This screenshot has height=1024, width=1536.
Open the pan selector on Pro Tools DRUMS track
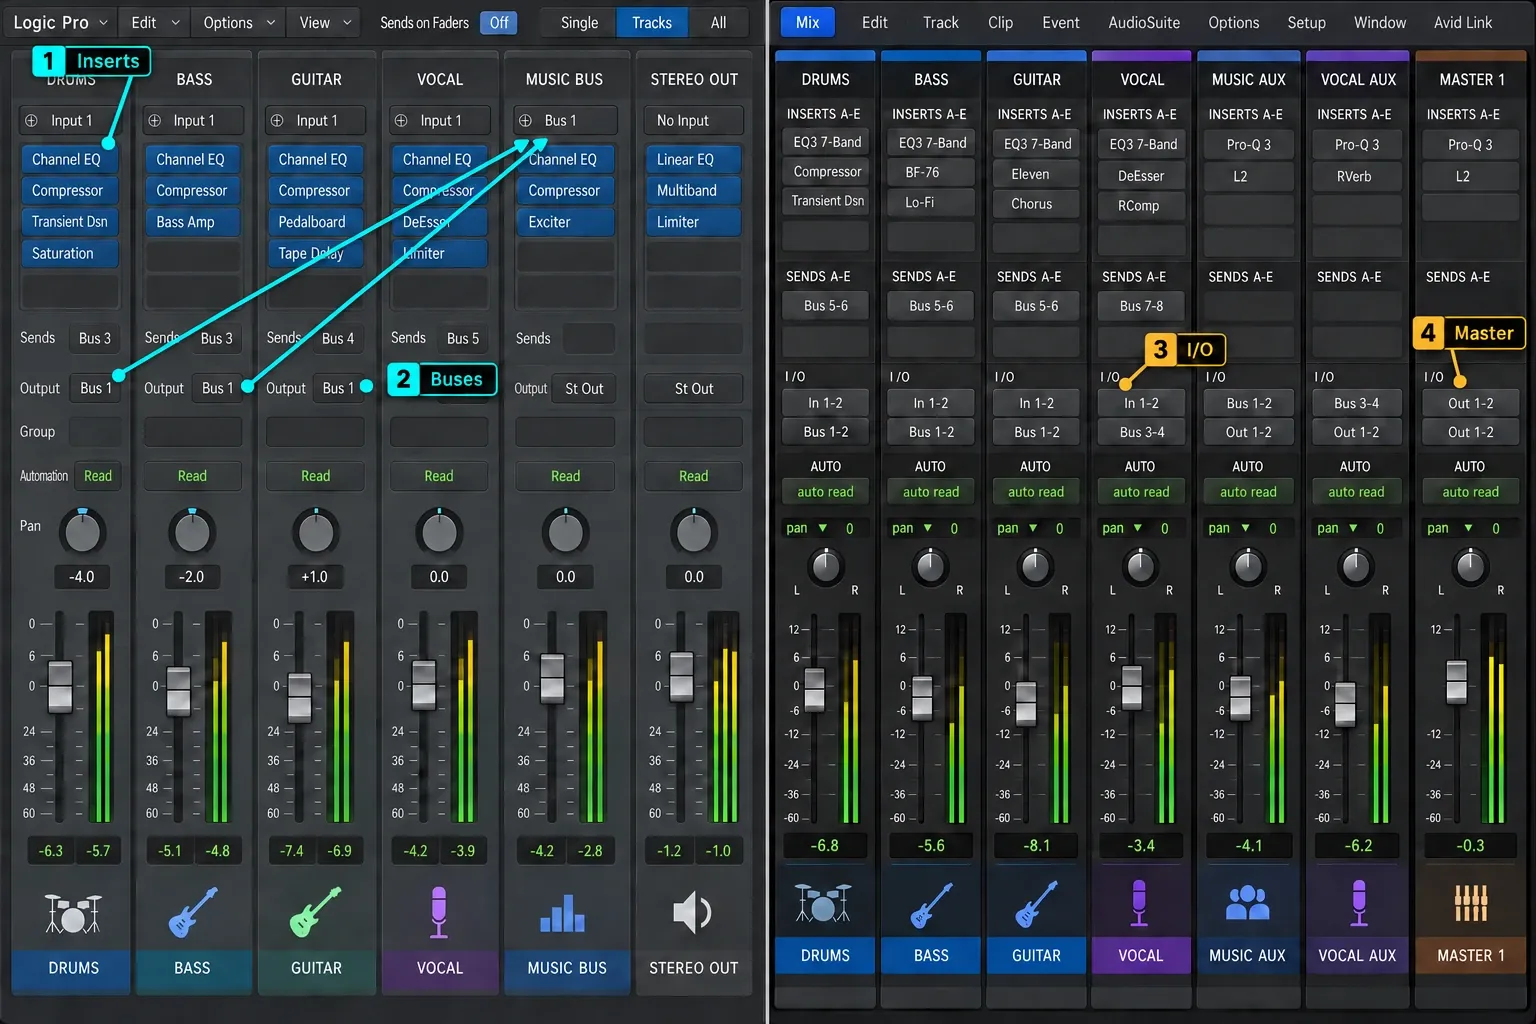click(807, 528)
